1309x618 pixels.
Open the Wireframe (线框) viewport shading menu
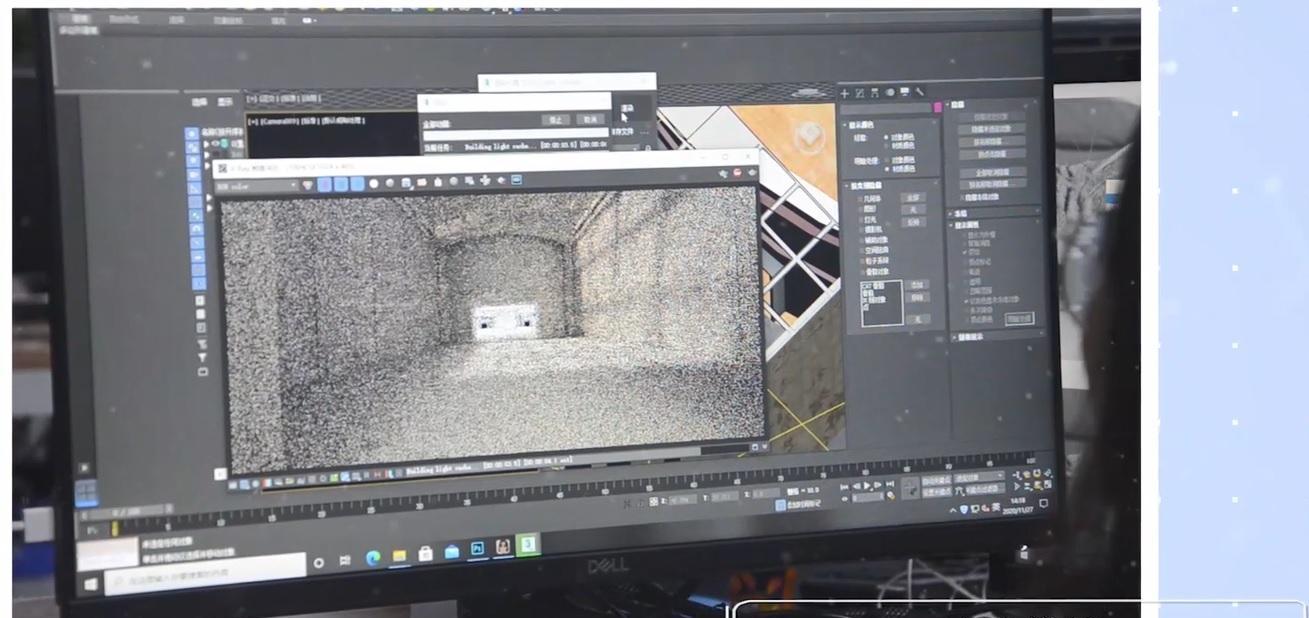click(x=312, y=98)
